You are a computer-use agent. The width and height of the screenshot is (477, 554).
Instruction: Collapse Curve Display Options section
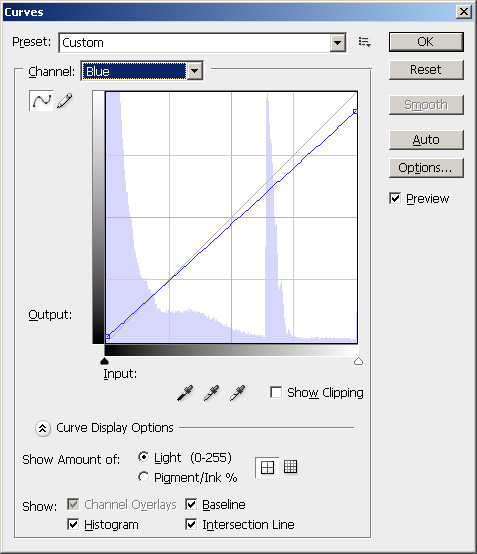[42, 428]
